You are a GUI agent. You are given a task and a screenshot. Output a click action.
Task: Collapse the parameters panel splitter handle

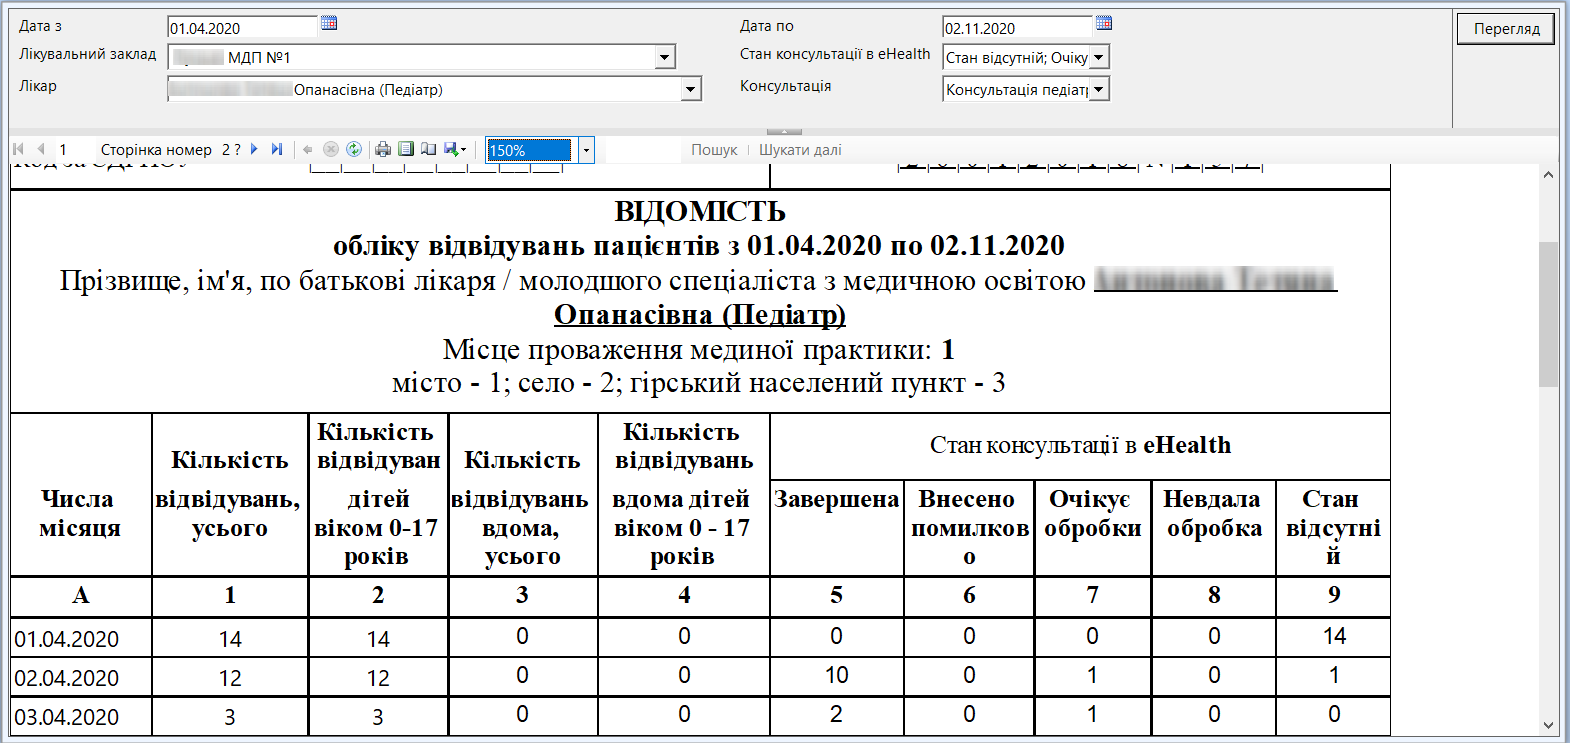point(784,131)
